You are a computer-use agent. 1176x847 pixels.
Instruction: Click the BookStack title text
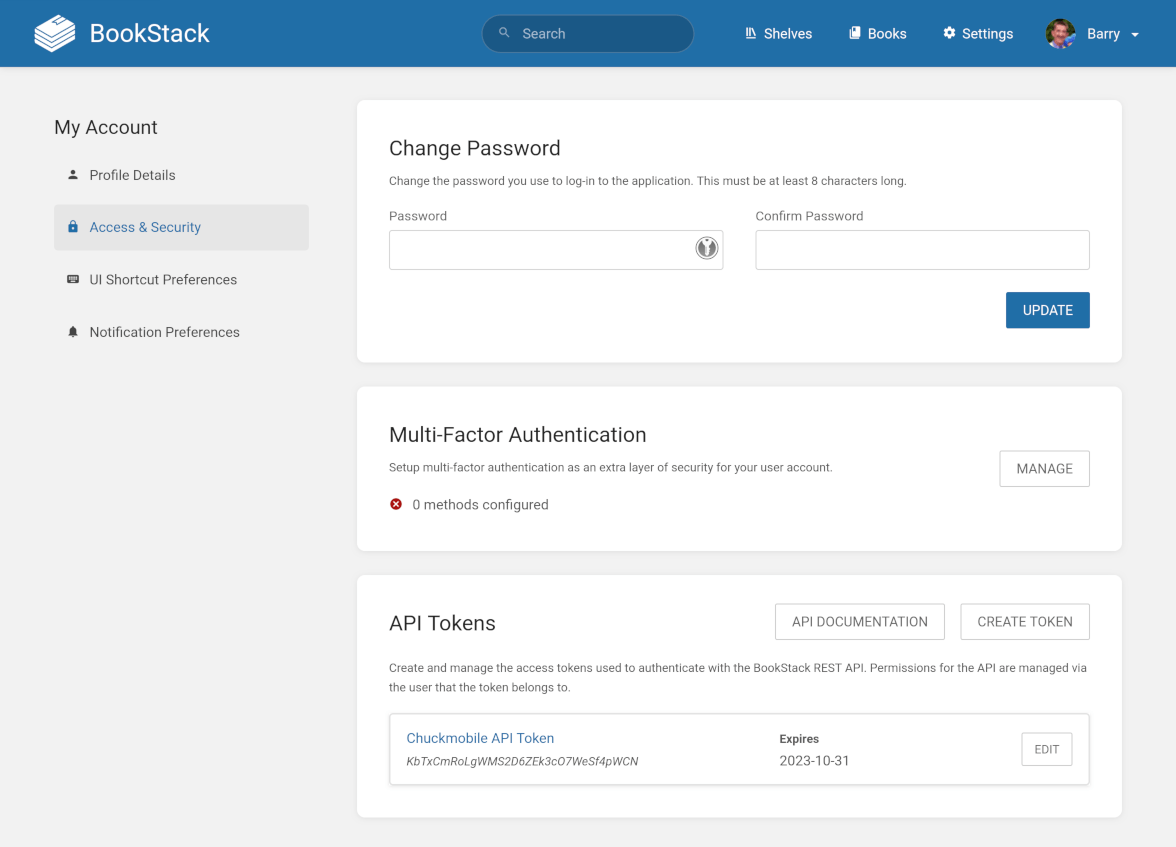pyautogui.click(x=149, y=34)
